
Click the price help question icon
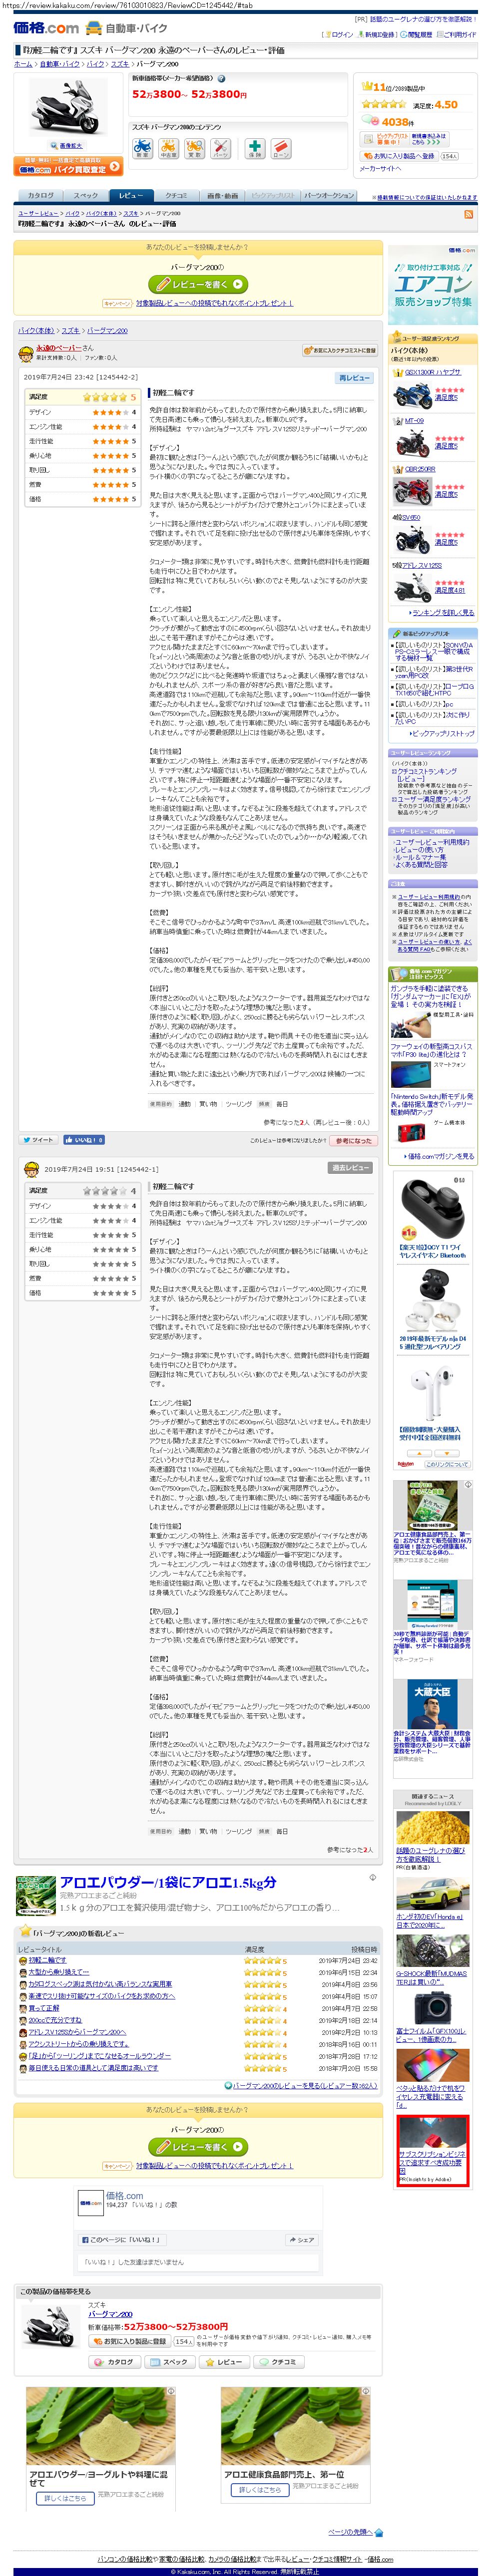pyautogui.click(x=222, y=78)
